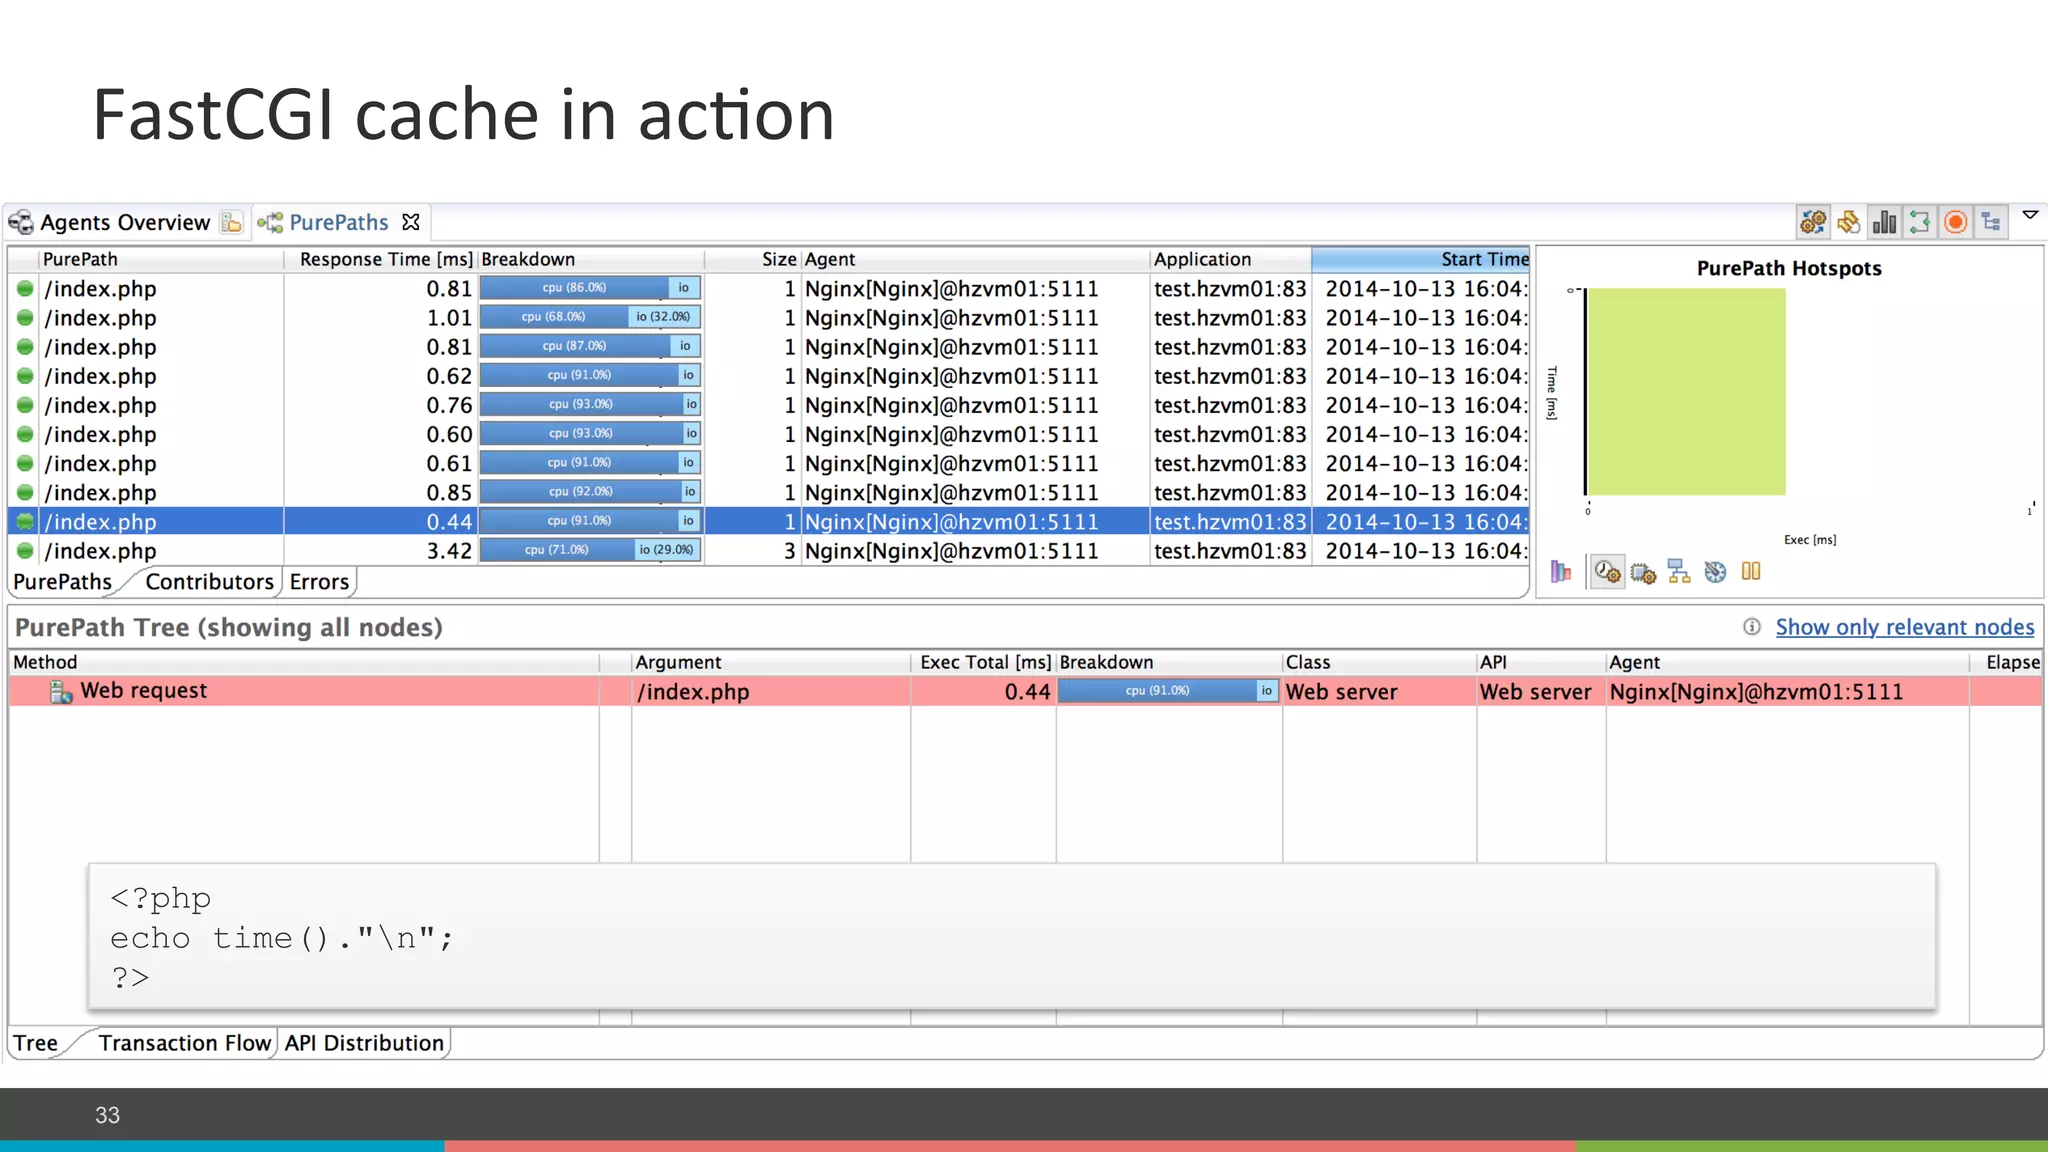Switch to the Tree tab
Screen dimensions: 2048x1152
[36, 1043]
